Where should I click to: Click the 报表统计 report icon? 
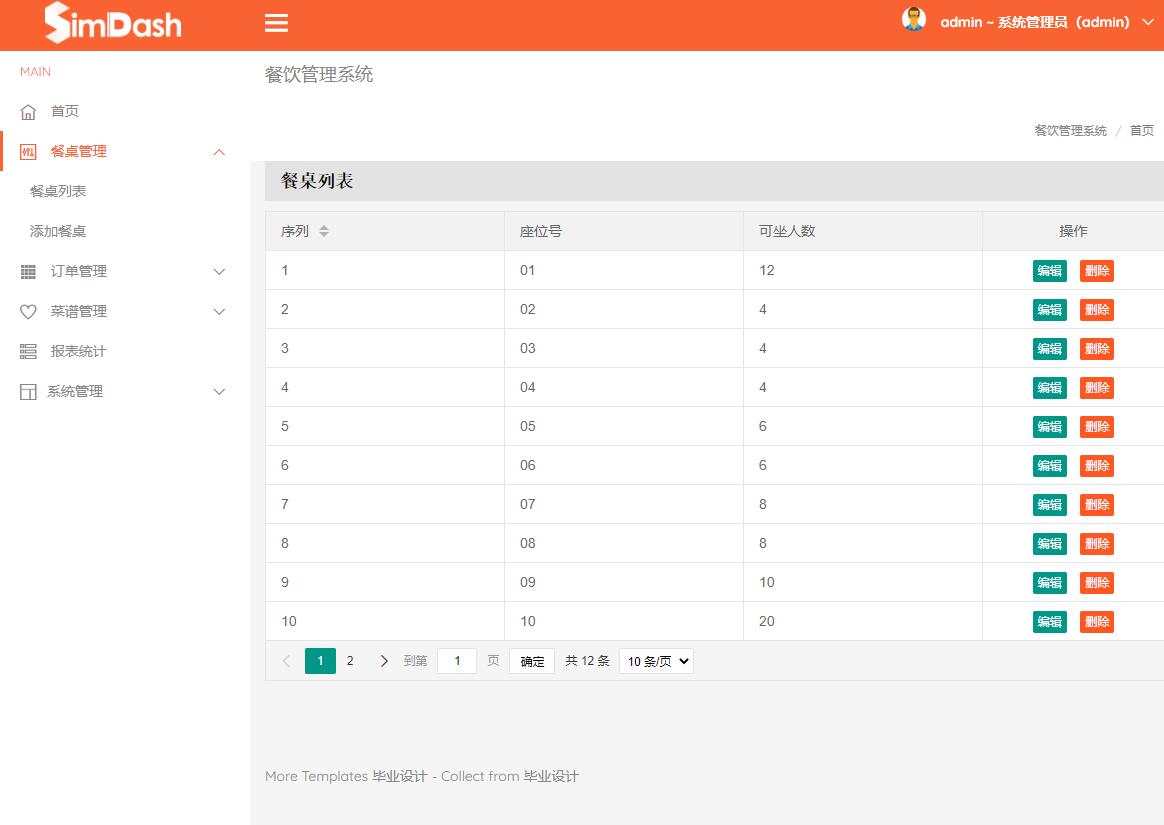pos(28,351)
